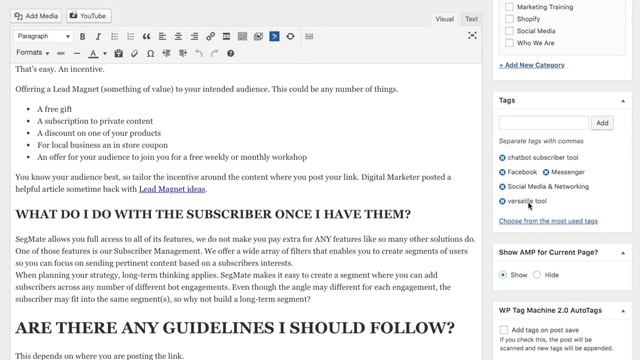Click the blue arrow shortcode icon
Image resolution: width=640 pixels, height=360 pixels.
click(x=274, y=36)
